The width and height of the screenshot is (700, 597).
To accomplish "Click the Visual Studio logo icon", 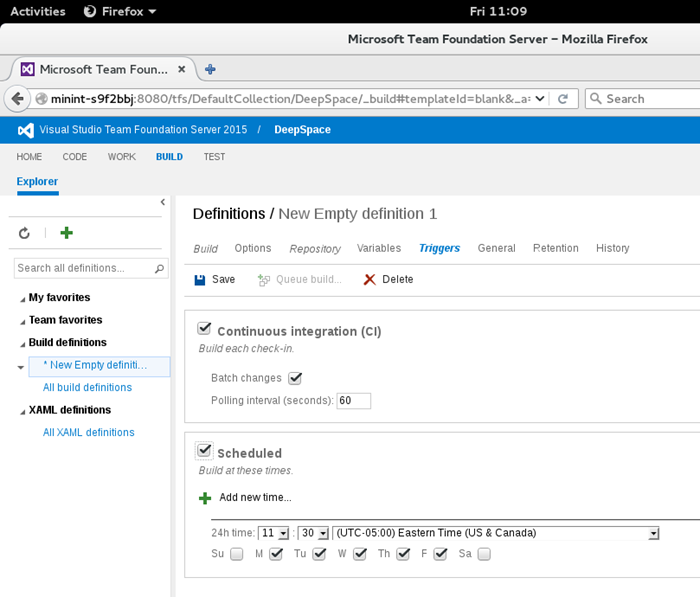I will click(x=25, y=130).
